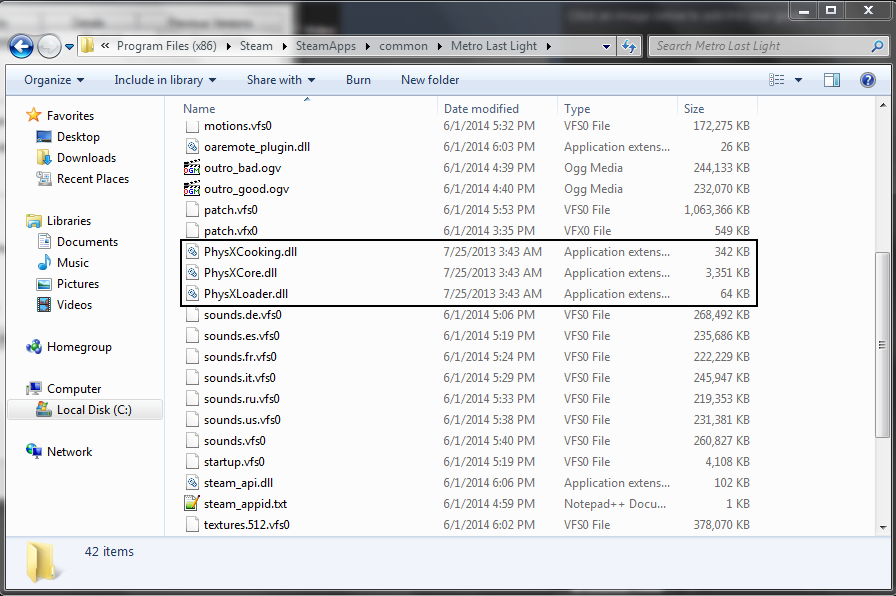Select the sounds.vfs0 file

(x=235, y=441)
